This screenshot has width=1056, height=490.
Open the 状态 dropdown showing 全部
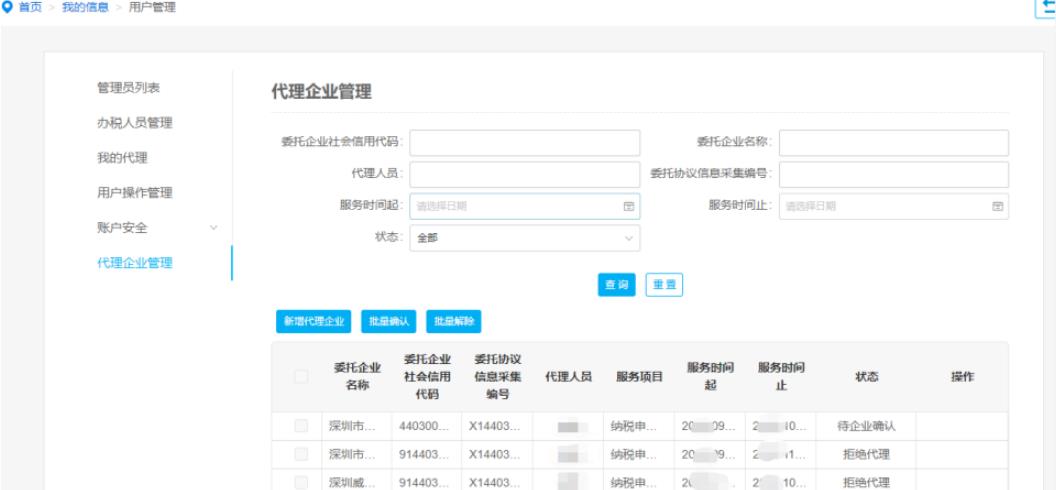[x=524, y=239]
